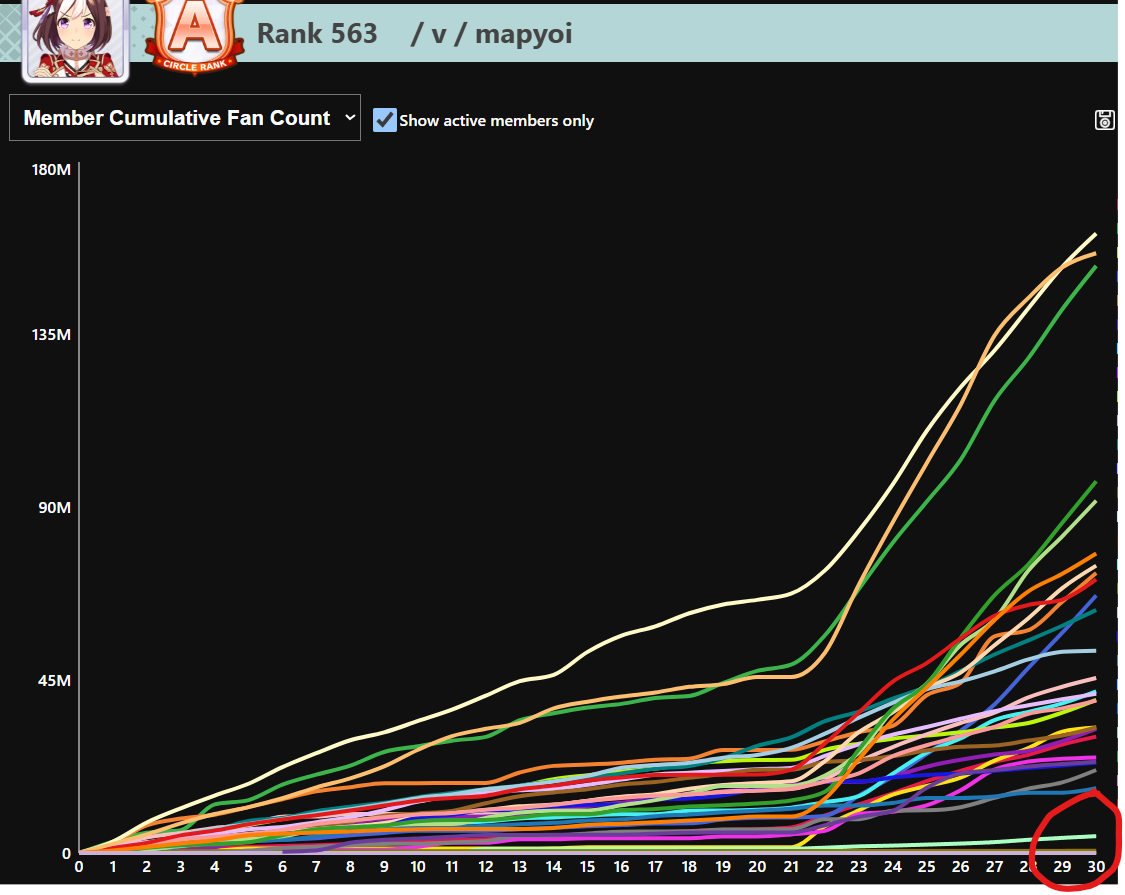The image size is (1125, 895).
Task: Click the 45M y-axis label
Action: 55,680
